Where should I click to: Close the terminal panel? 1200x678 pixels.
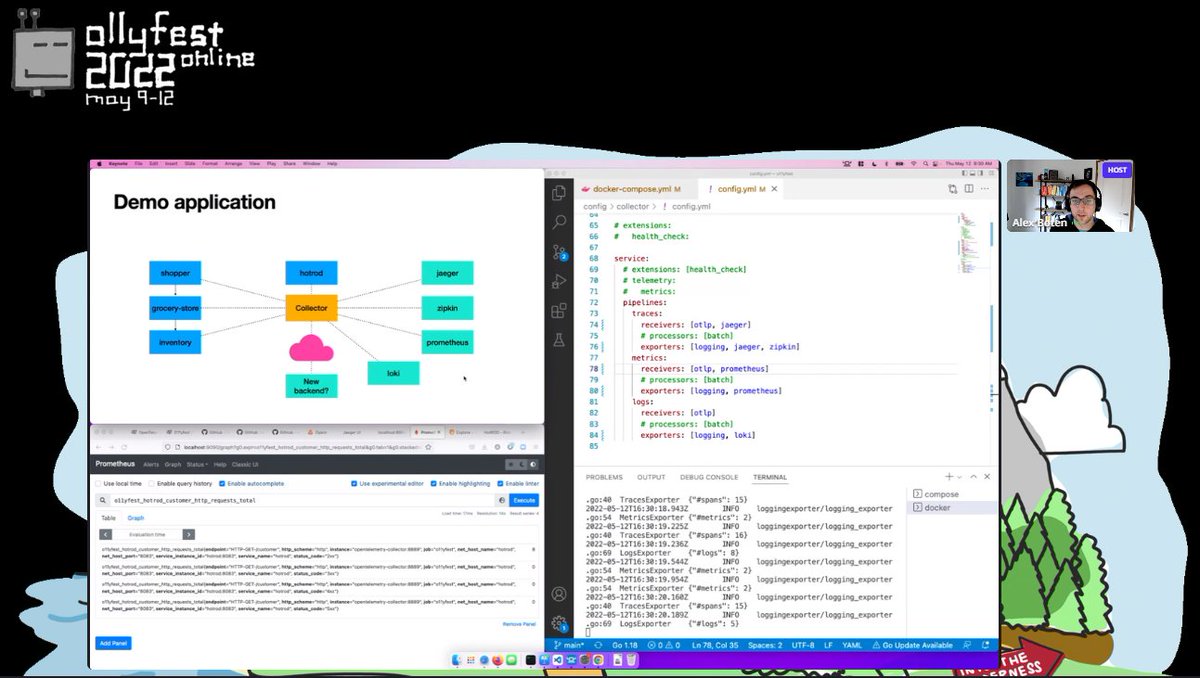click(x=988, y=477)
